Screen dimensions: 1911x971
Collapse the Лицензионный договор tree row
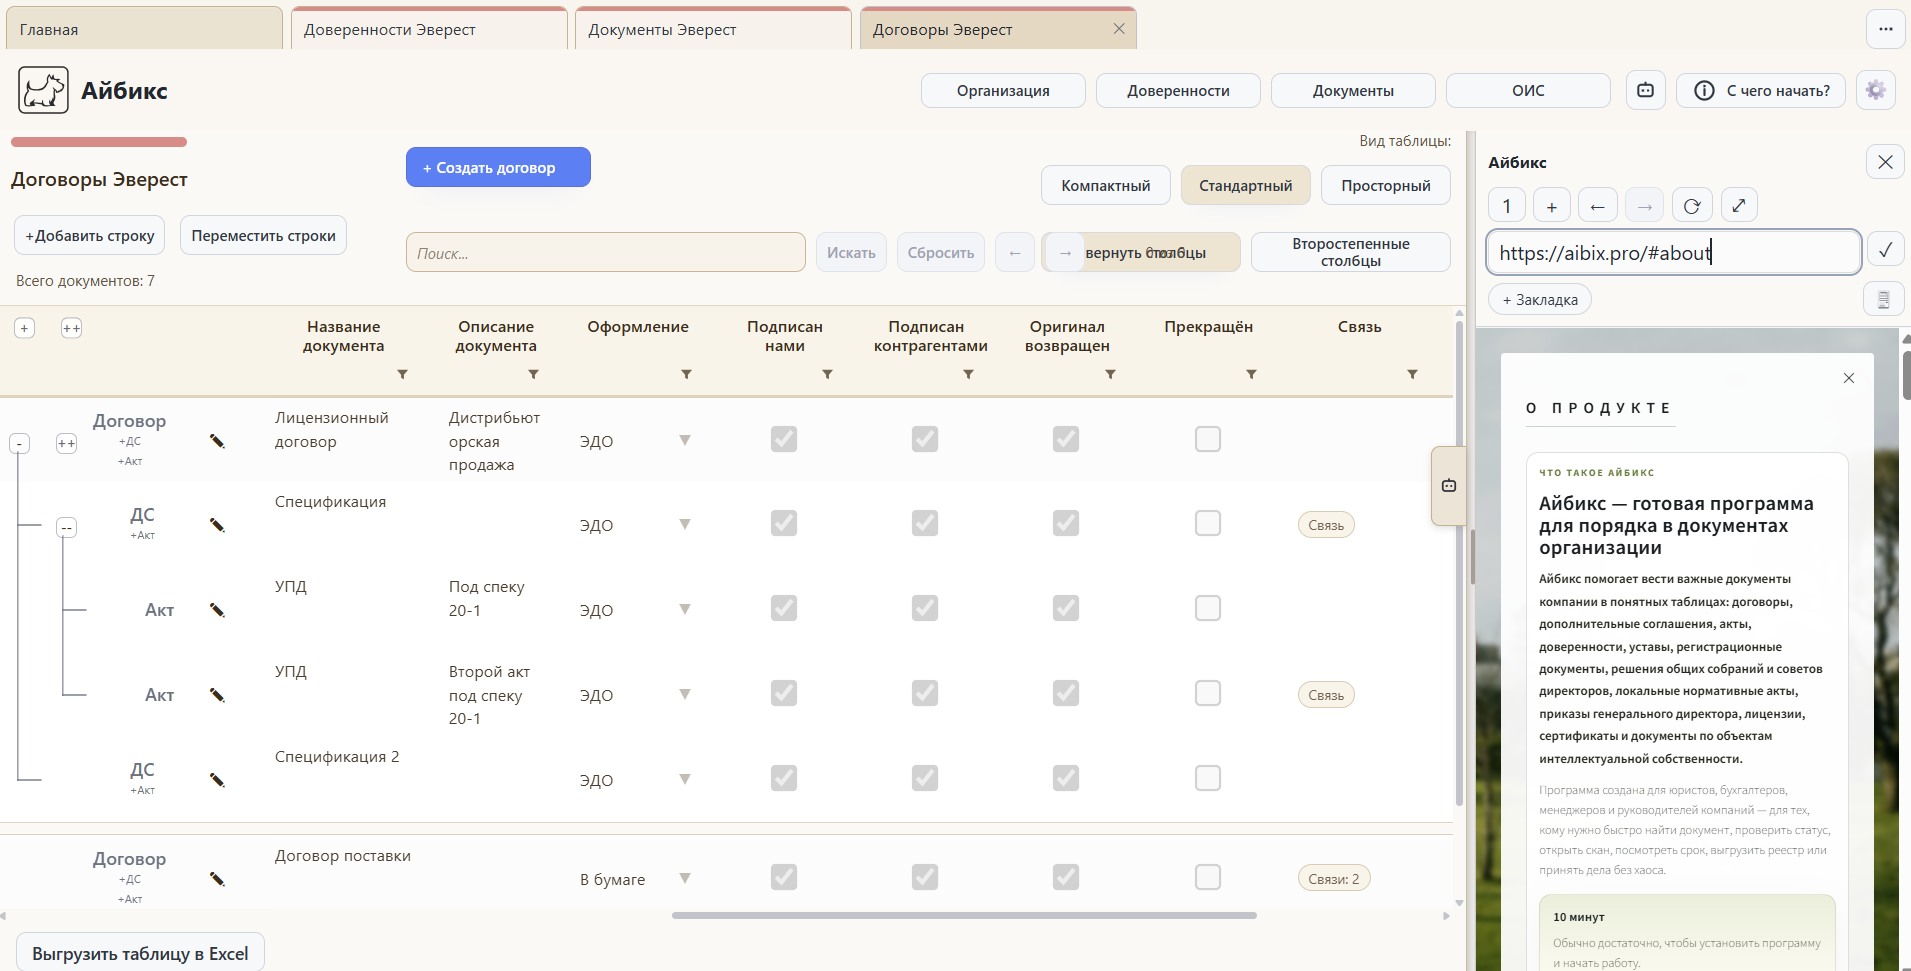(x=19, y=443)
